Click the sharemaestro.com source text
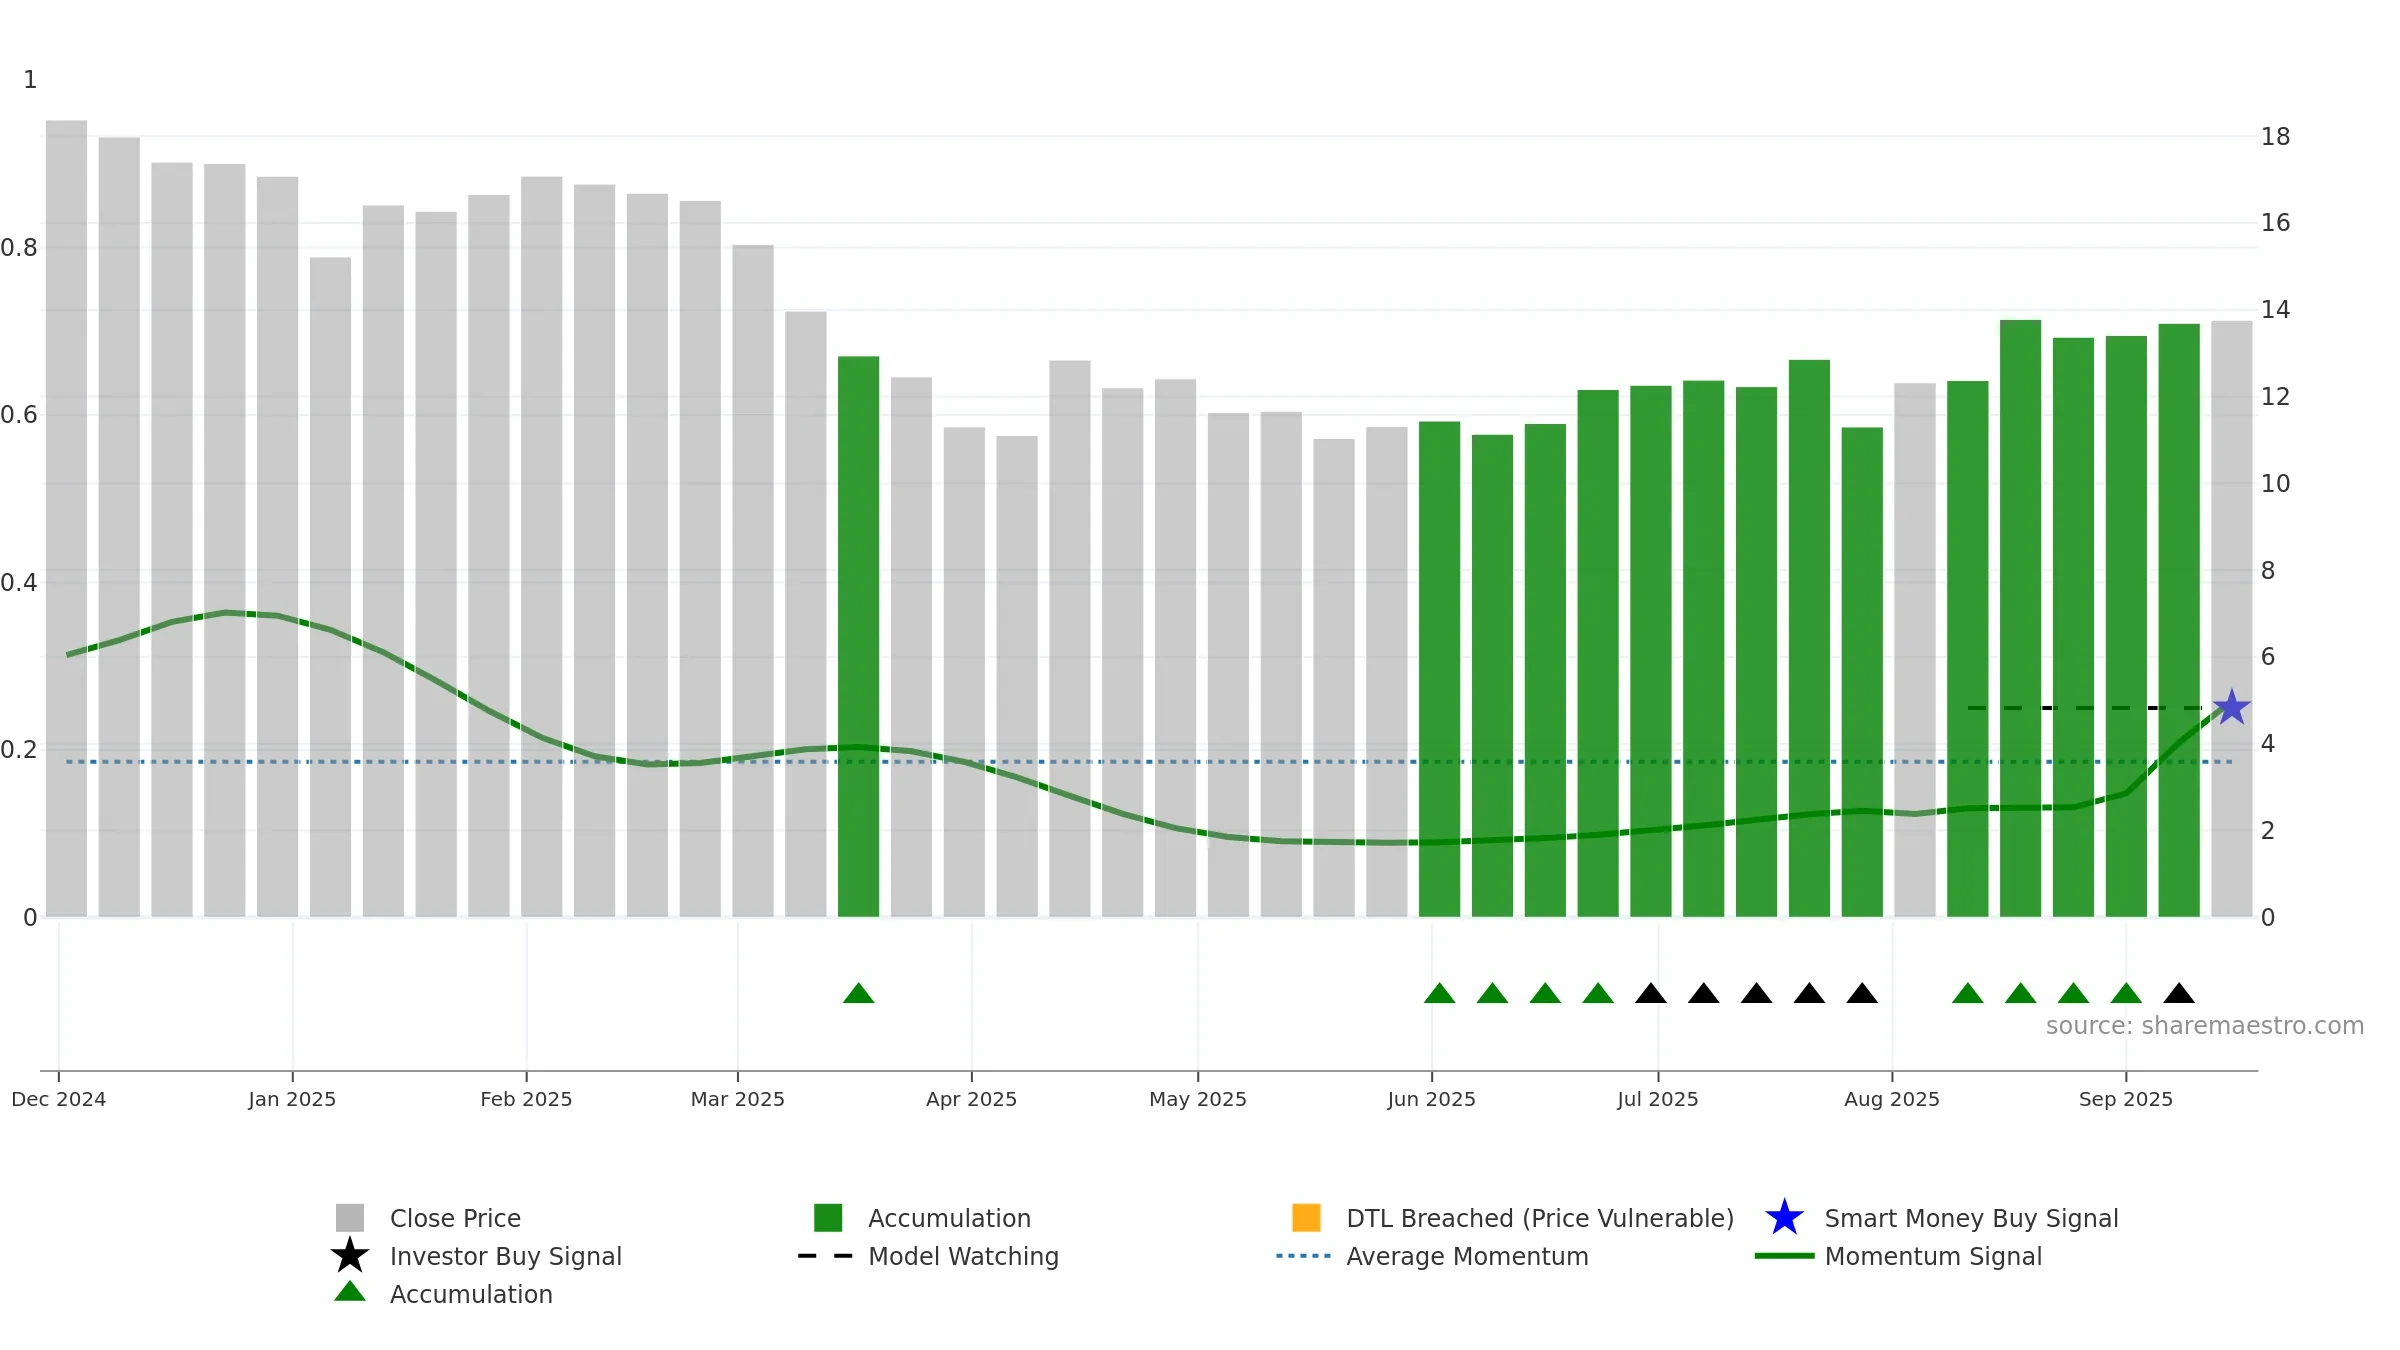This screenshot has height=1350, width=2400. tap(2205, 1026)
